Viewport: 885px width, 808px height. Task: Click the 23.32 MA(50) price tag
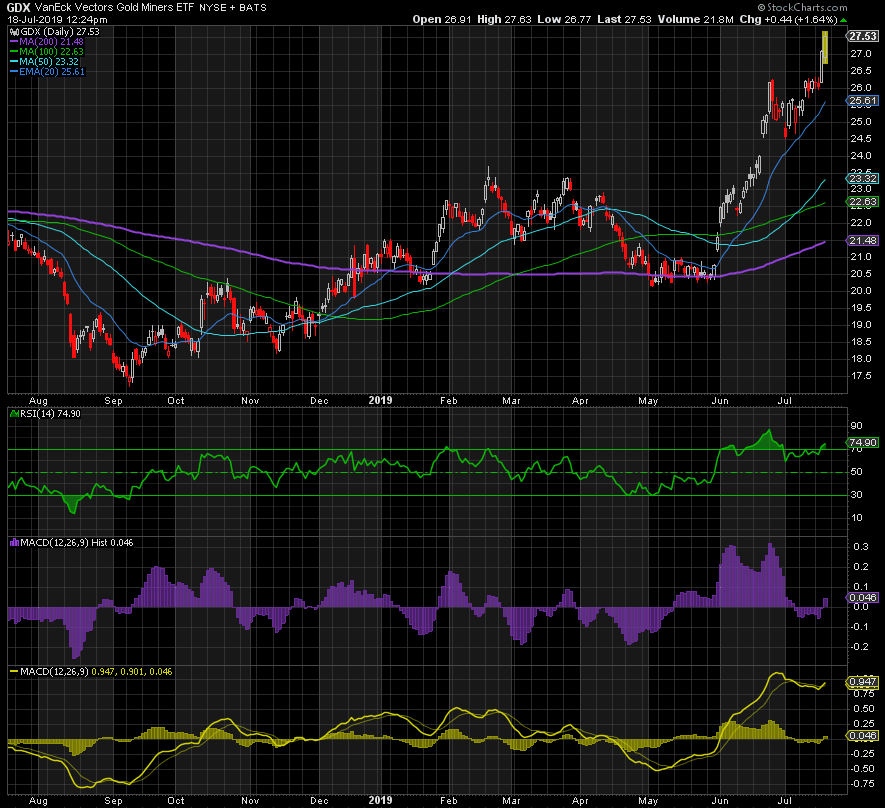pos(862,180)
